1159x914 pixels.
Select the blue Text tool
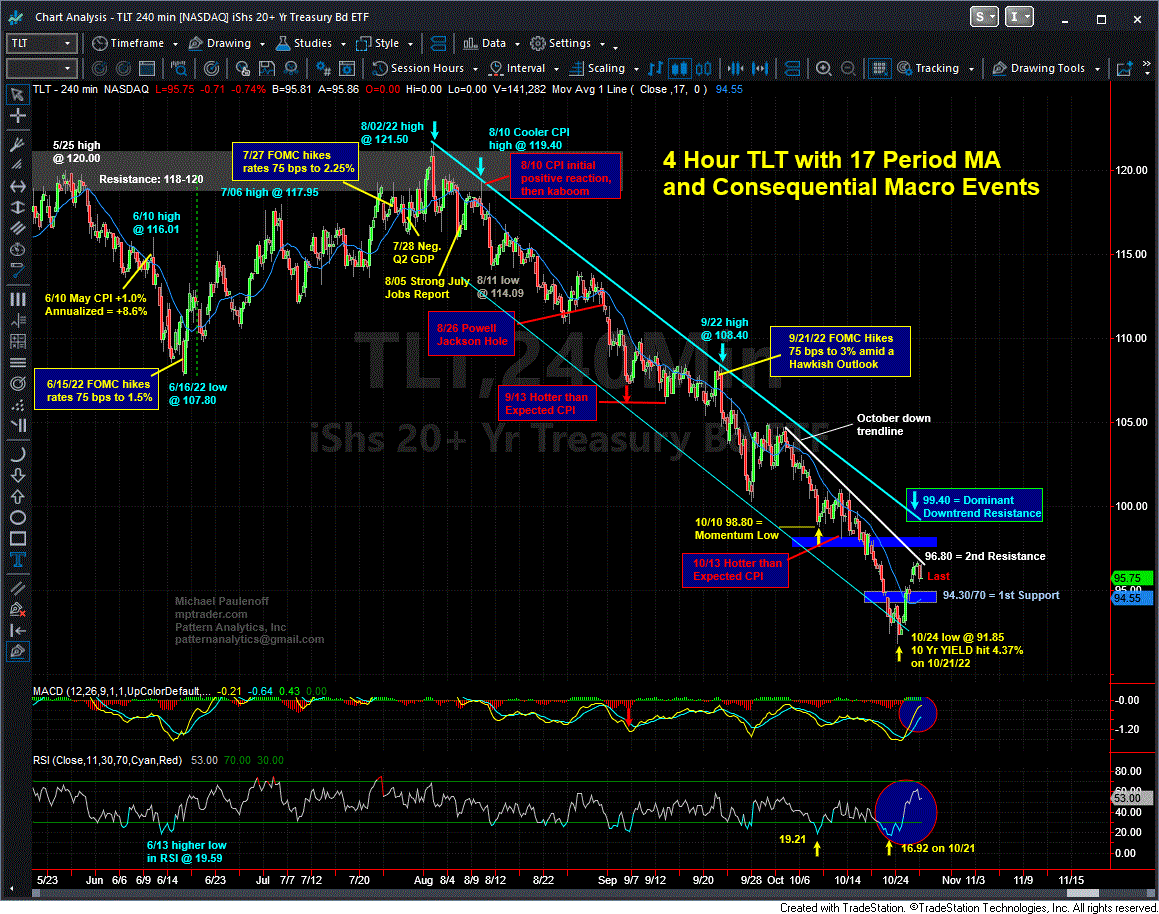click(x=17, y=559)
